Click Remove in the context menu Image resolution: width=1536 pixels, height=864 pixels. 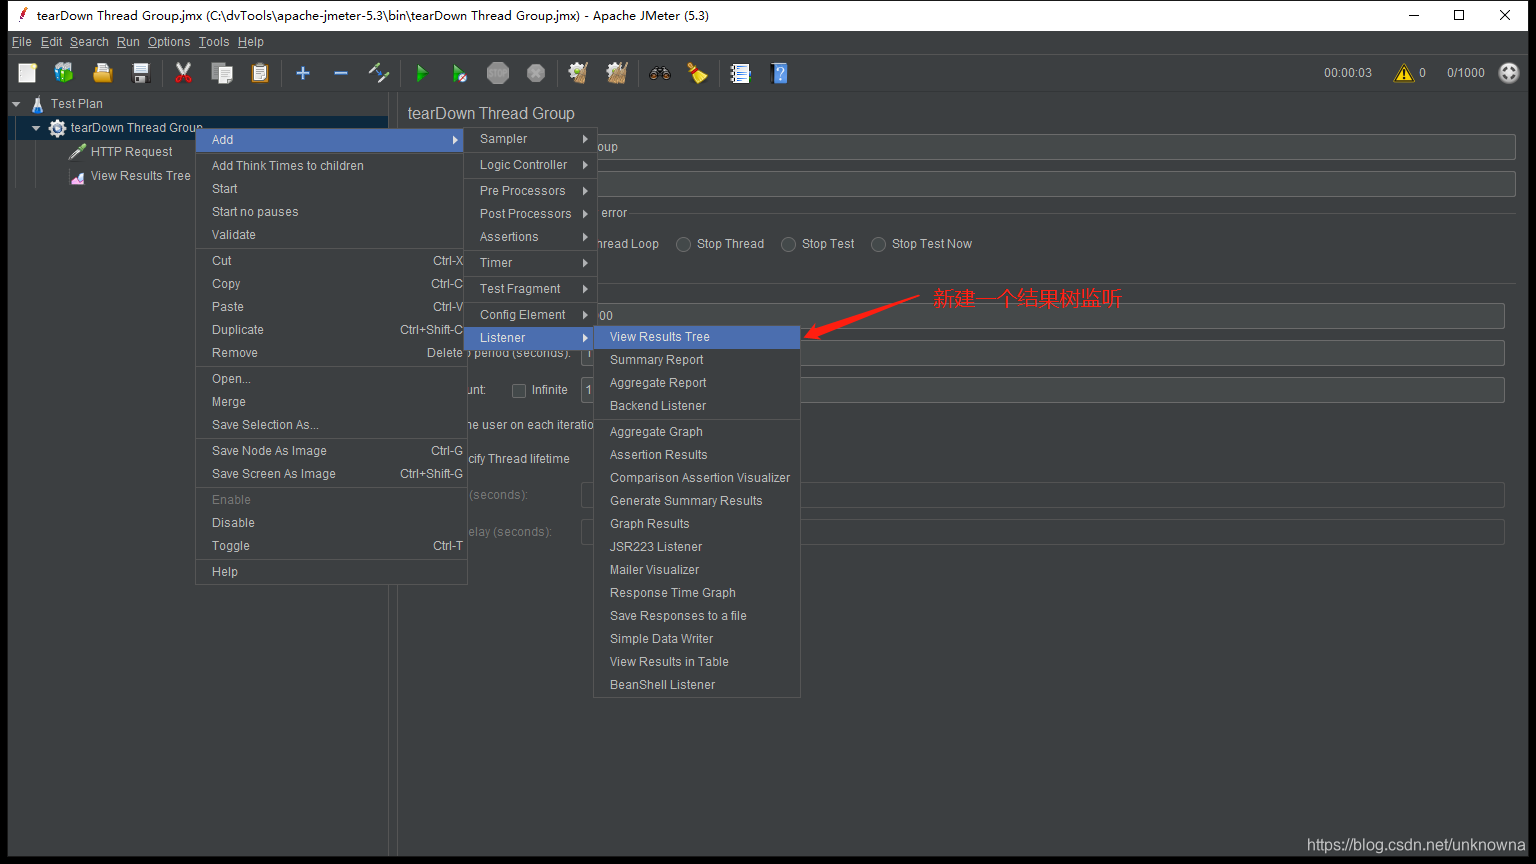pos(331,353)
